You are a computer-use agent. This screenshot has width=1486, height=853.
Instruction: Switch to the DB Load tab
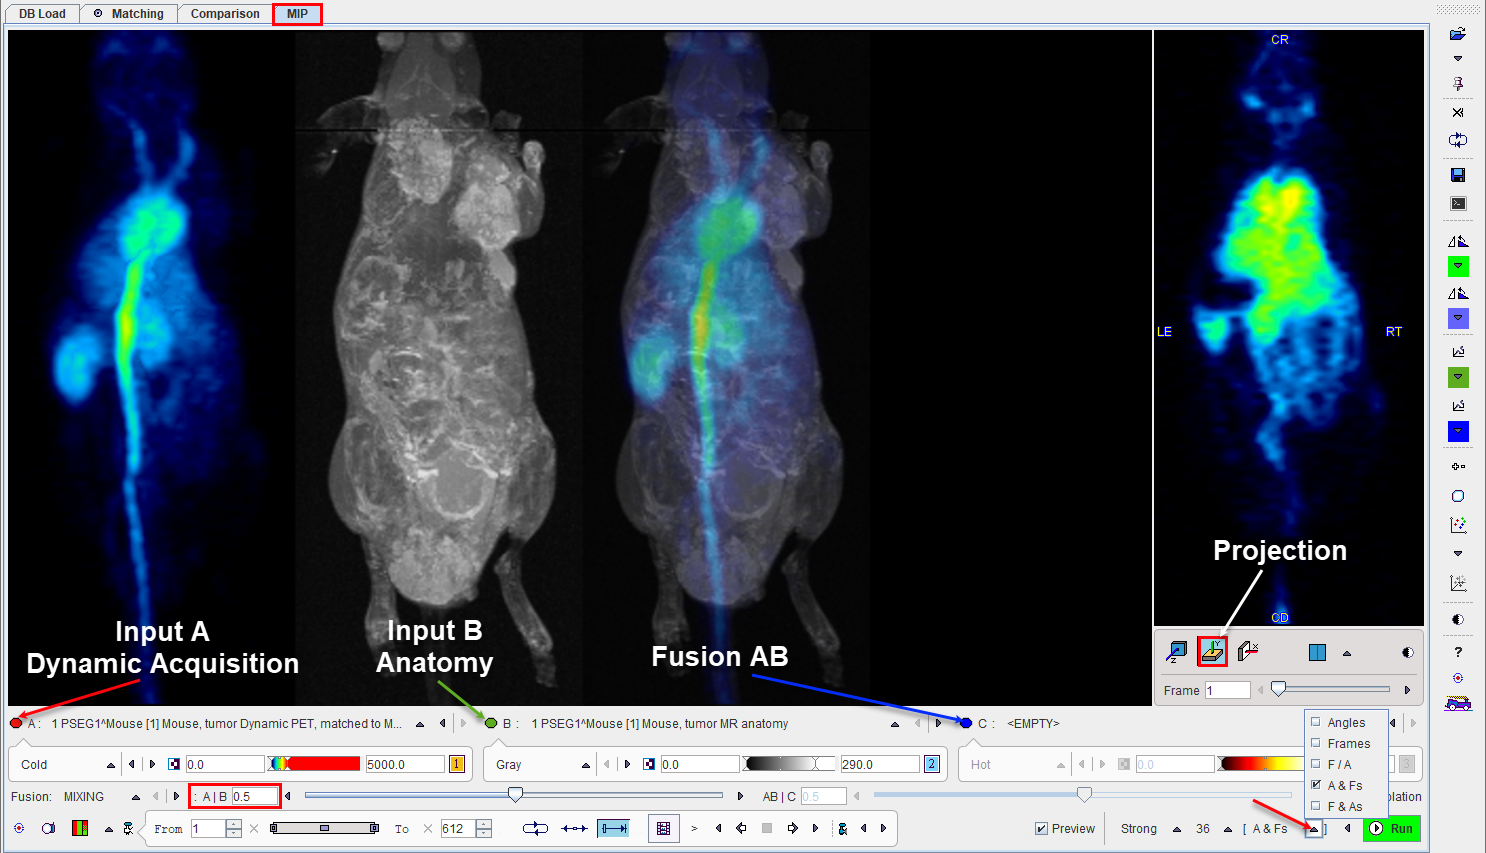tap(42, 14)
